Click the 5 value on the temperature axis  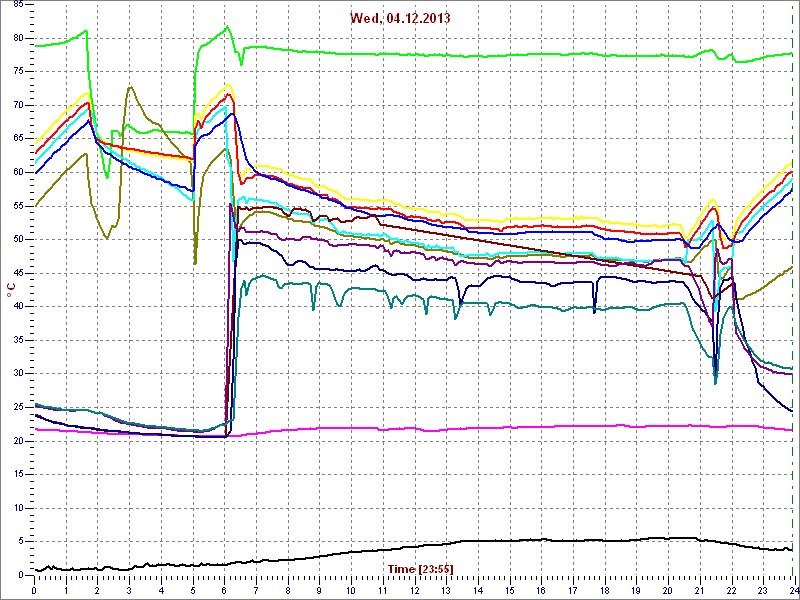[x=20, y=541]
